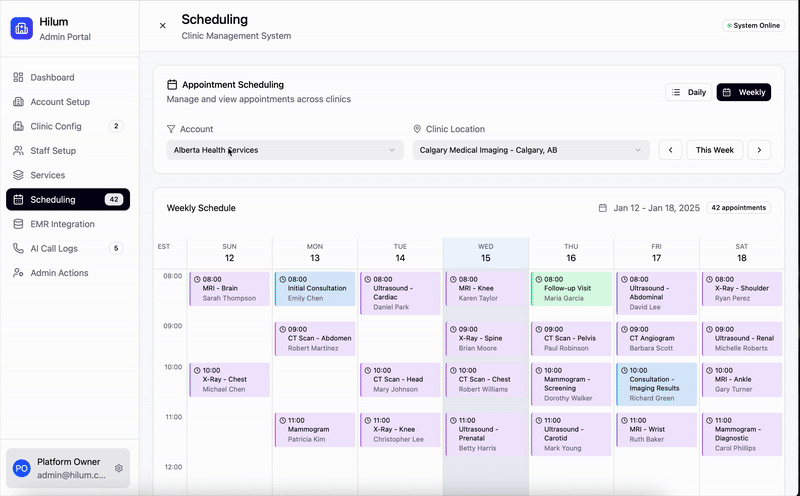Open Admin Actions menu item

point(59,273)
